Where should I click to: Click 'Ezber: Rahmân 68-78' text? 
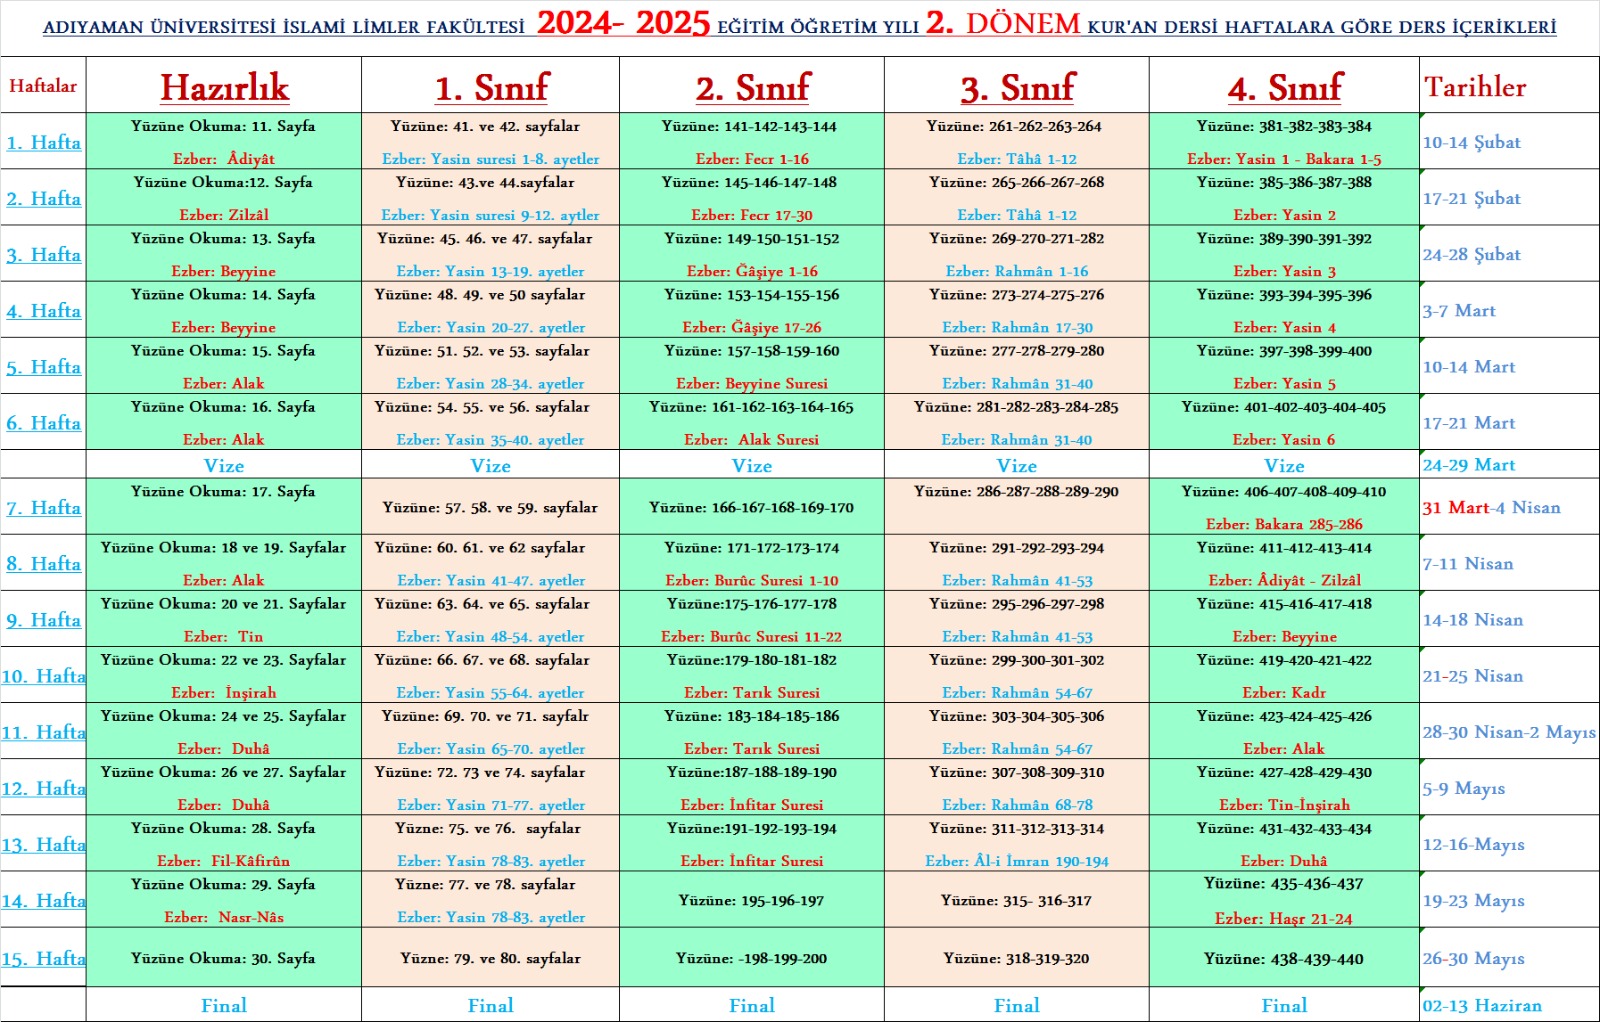[1017, 804]
